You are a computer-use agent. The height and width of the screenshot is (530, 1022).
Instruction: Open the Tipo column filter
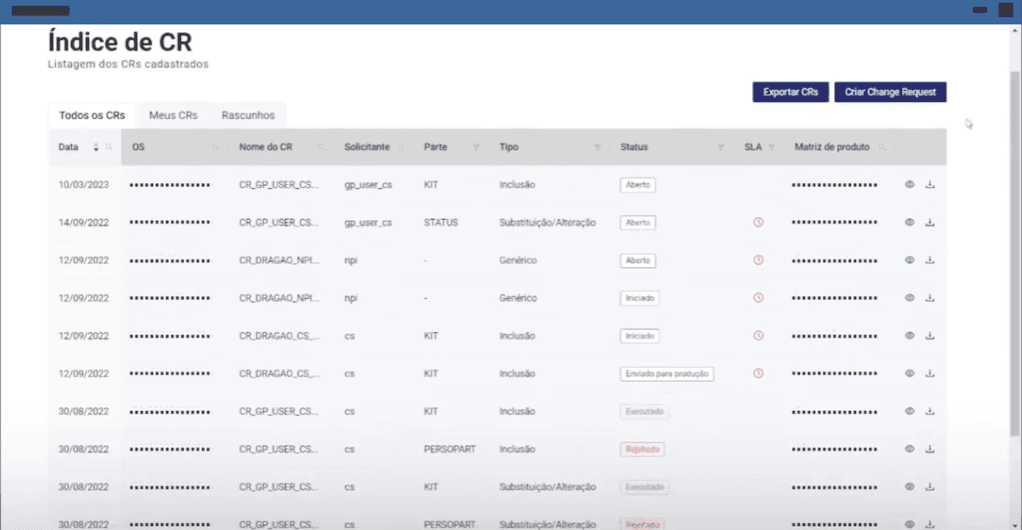coord(597,147)
